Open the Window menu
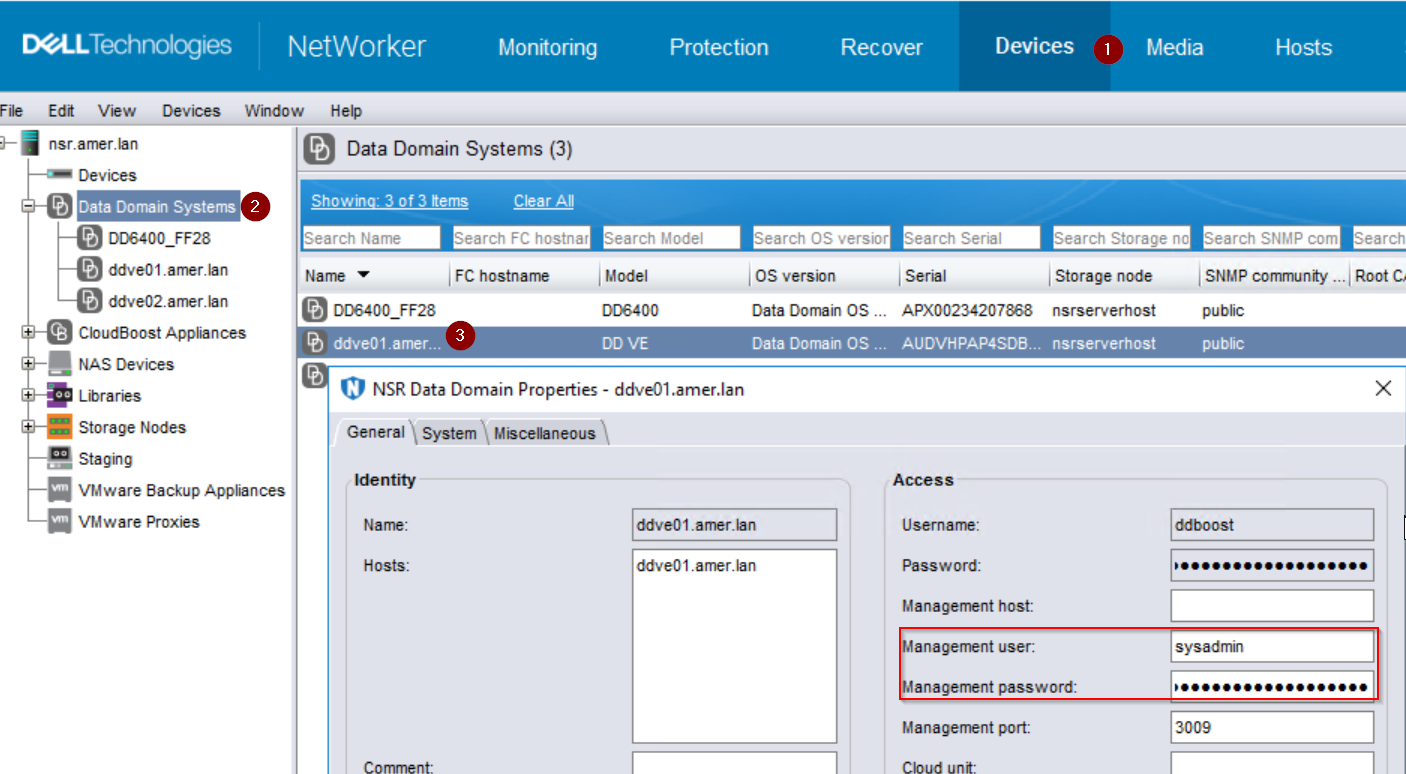Screen dimensions: 1406x774 tap(274, 111)
